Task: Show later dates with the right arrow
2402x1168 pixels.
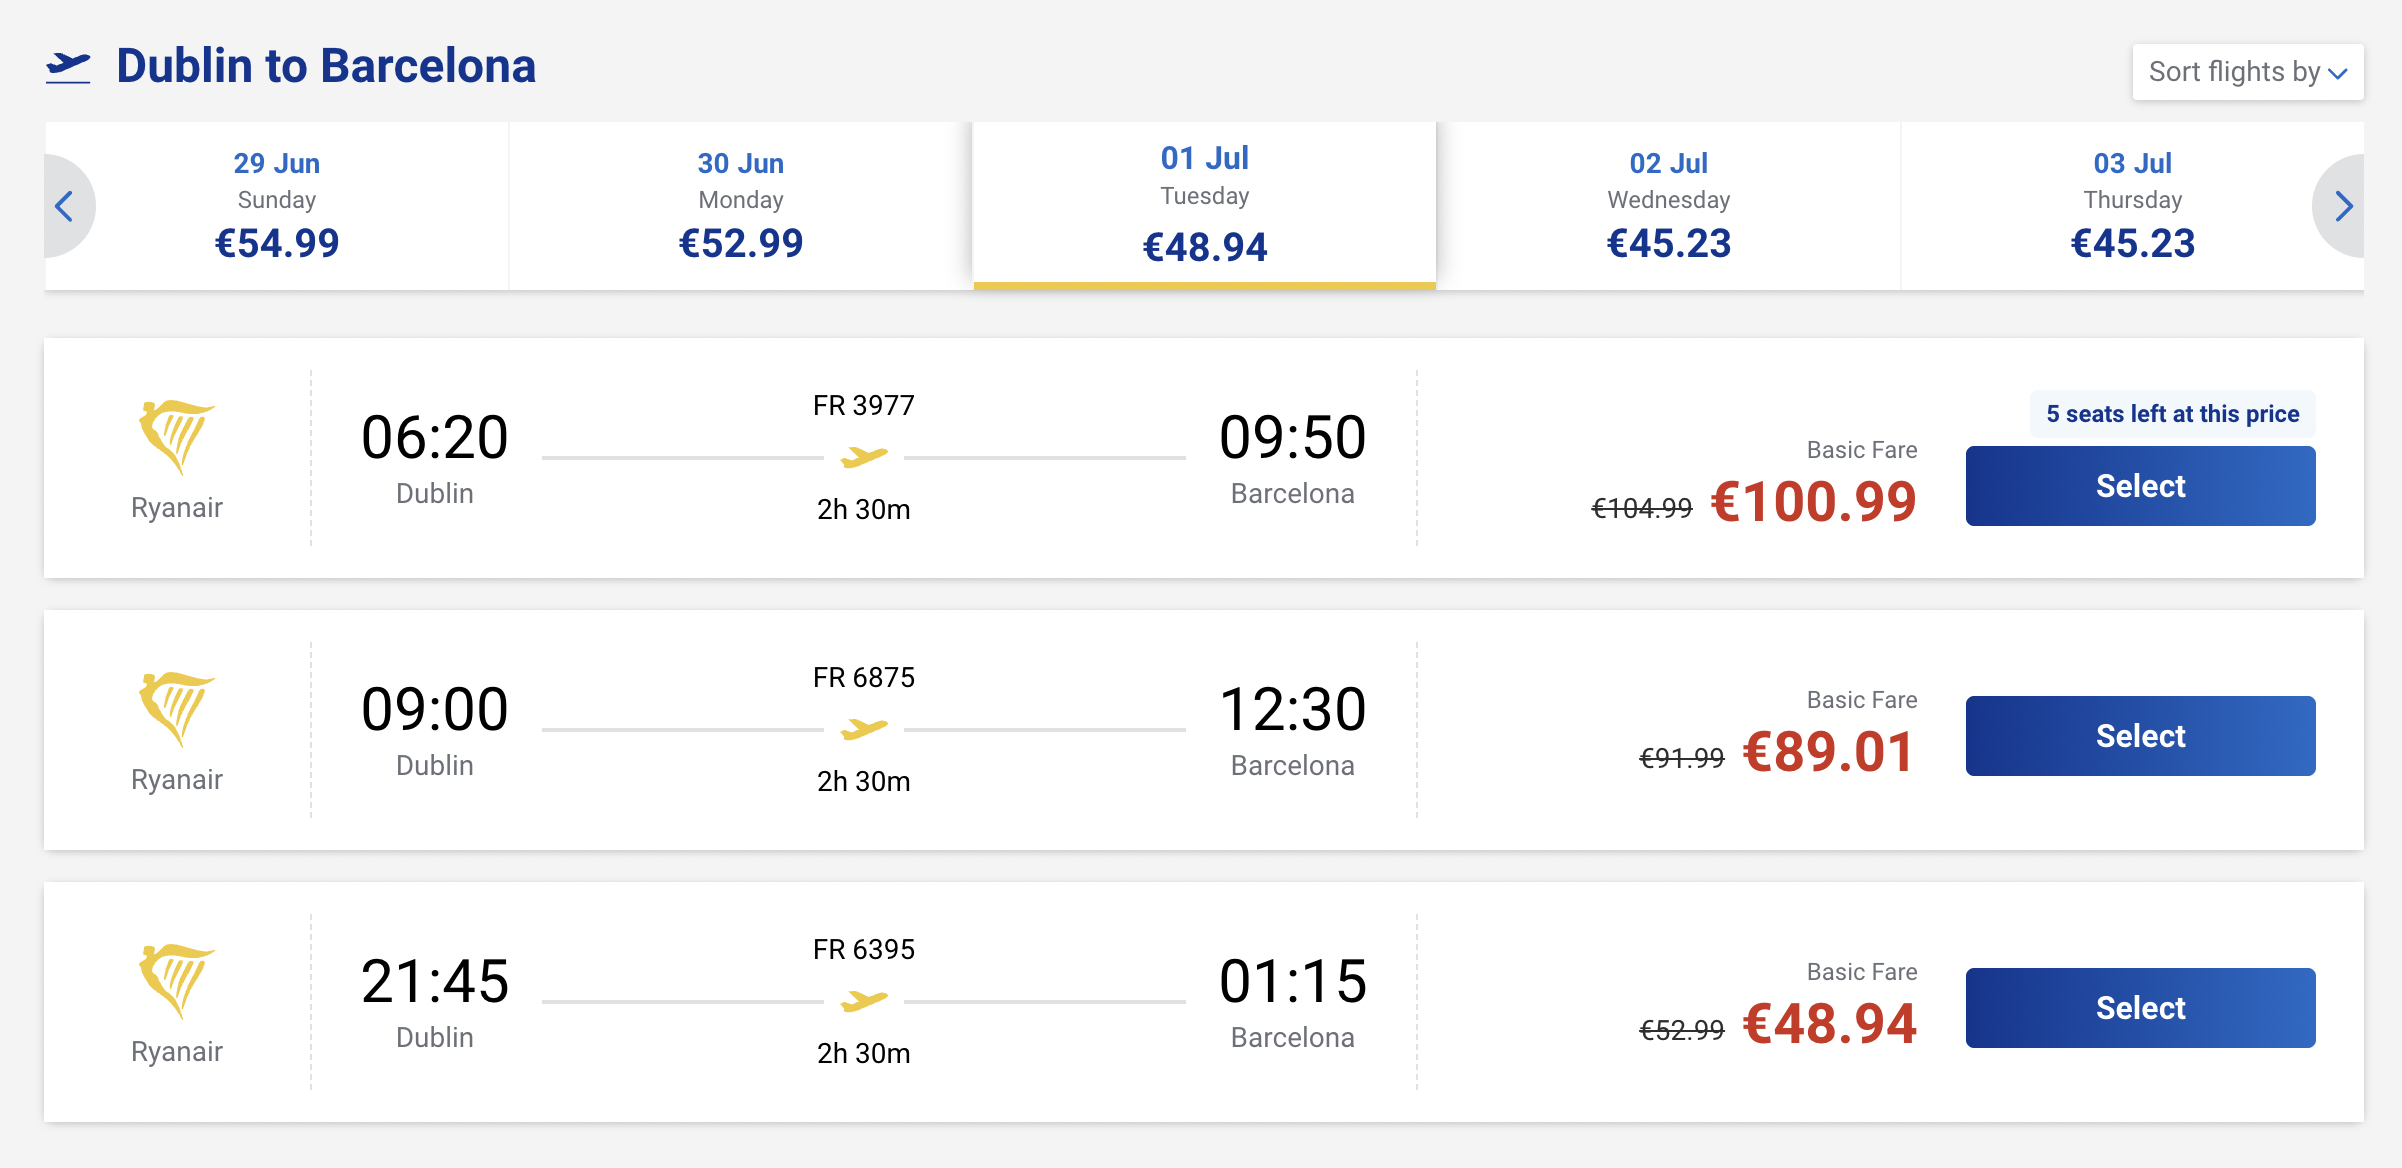Action: [2343, 207]
